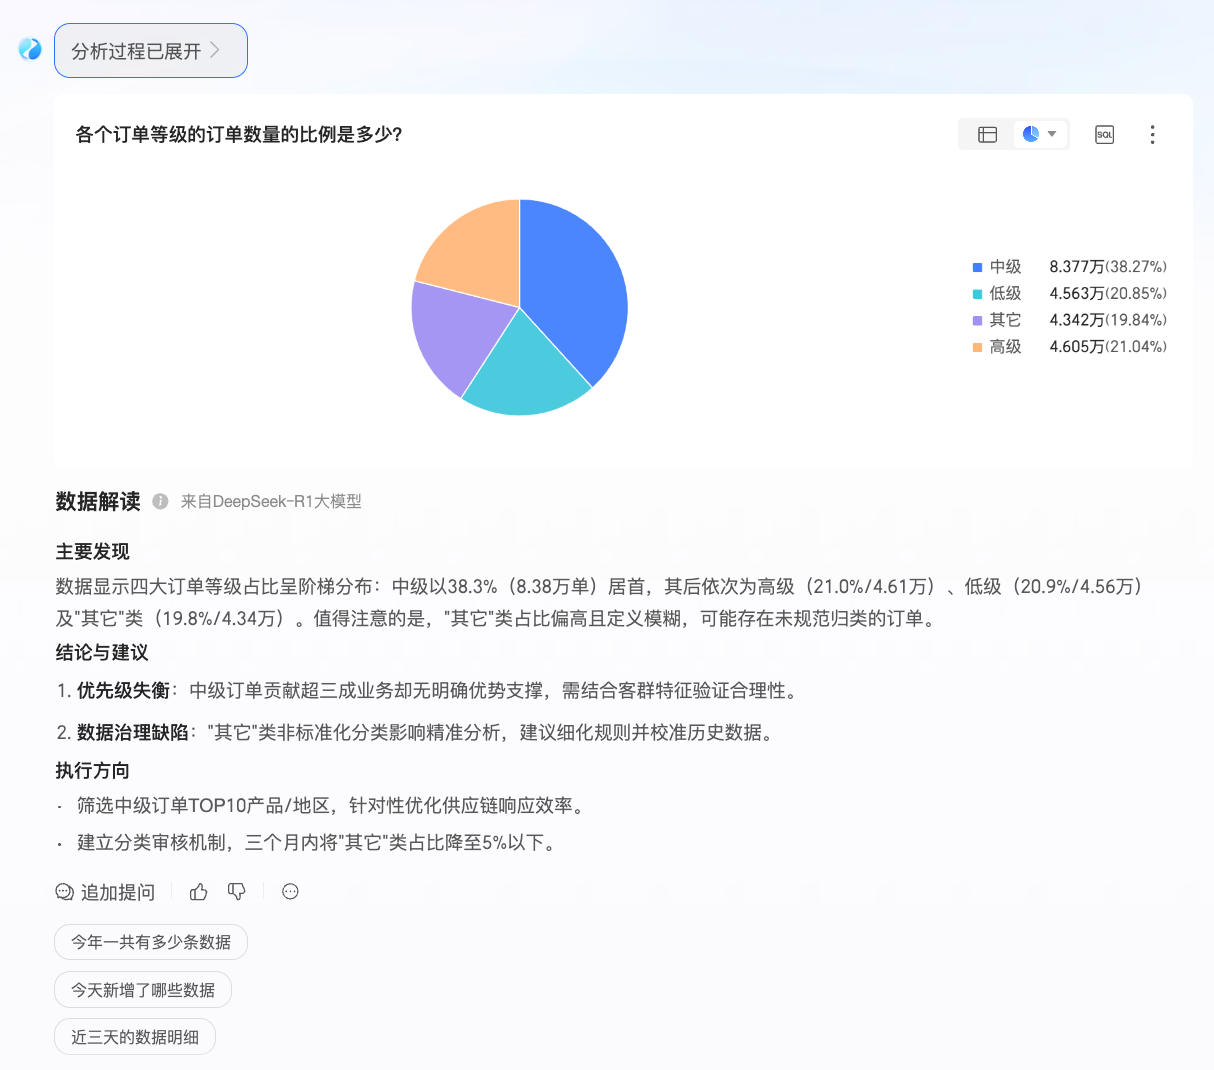
Task: Click the 数据治理缺陷 bold text
Action: pos(133,733)
